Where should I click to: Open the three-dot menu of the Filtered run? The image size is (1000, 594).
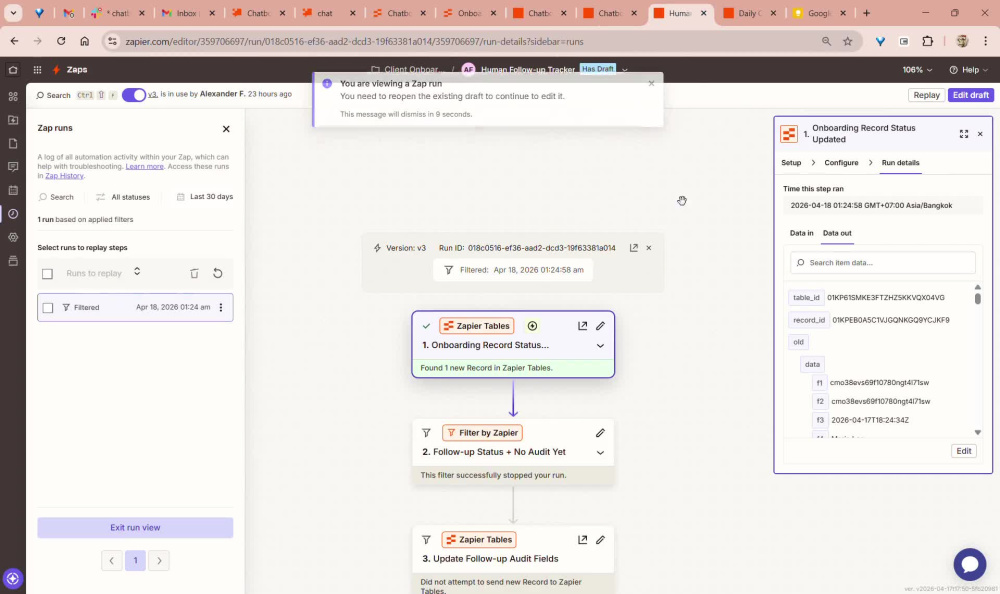[x=221, y=308]
